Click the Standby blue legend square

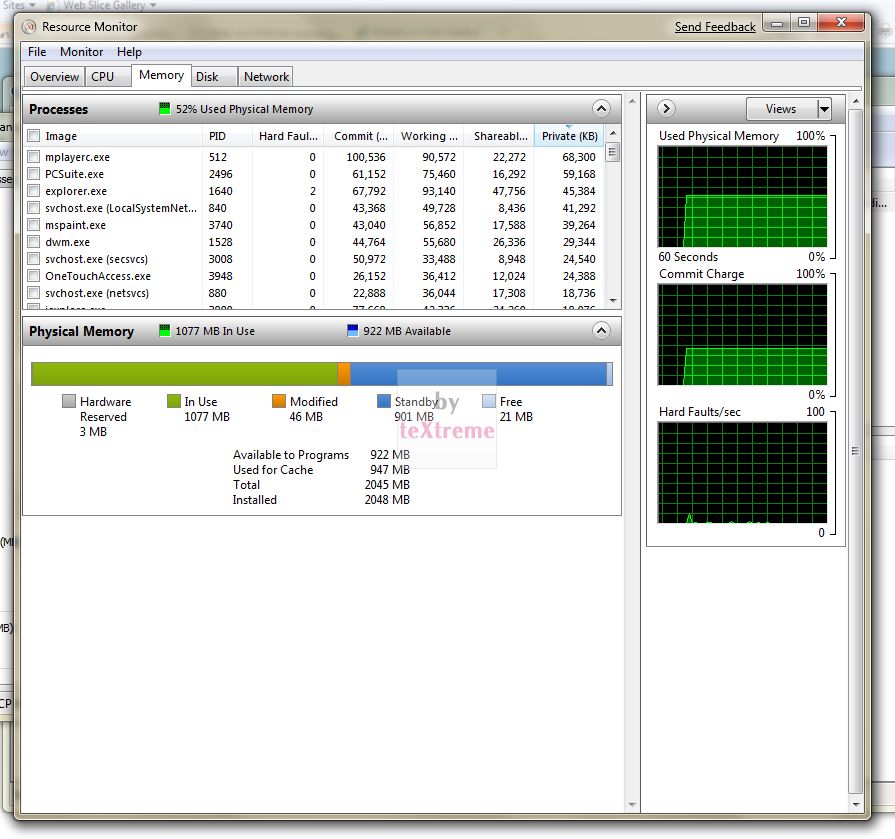(x=384, y=401)
